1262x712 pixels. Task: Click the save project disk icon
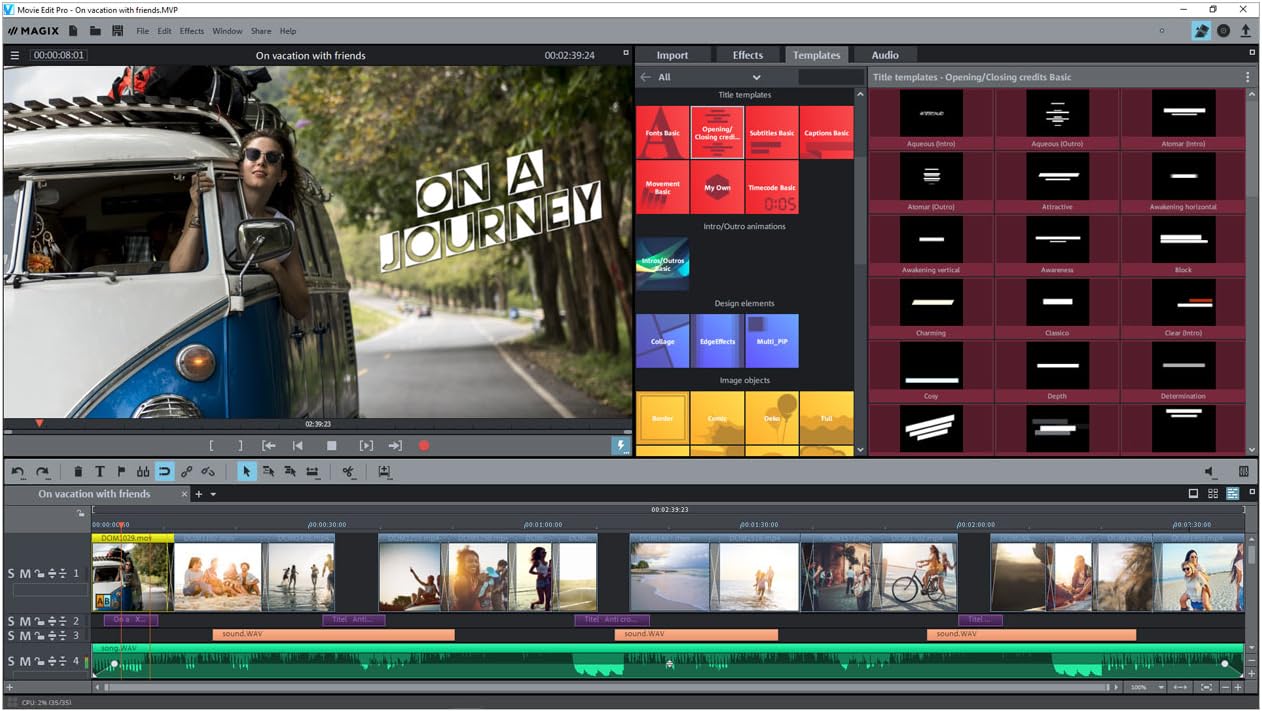coord(117,31)
